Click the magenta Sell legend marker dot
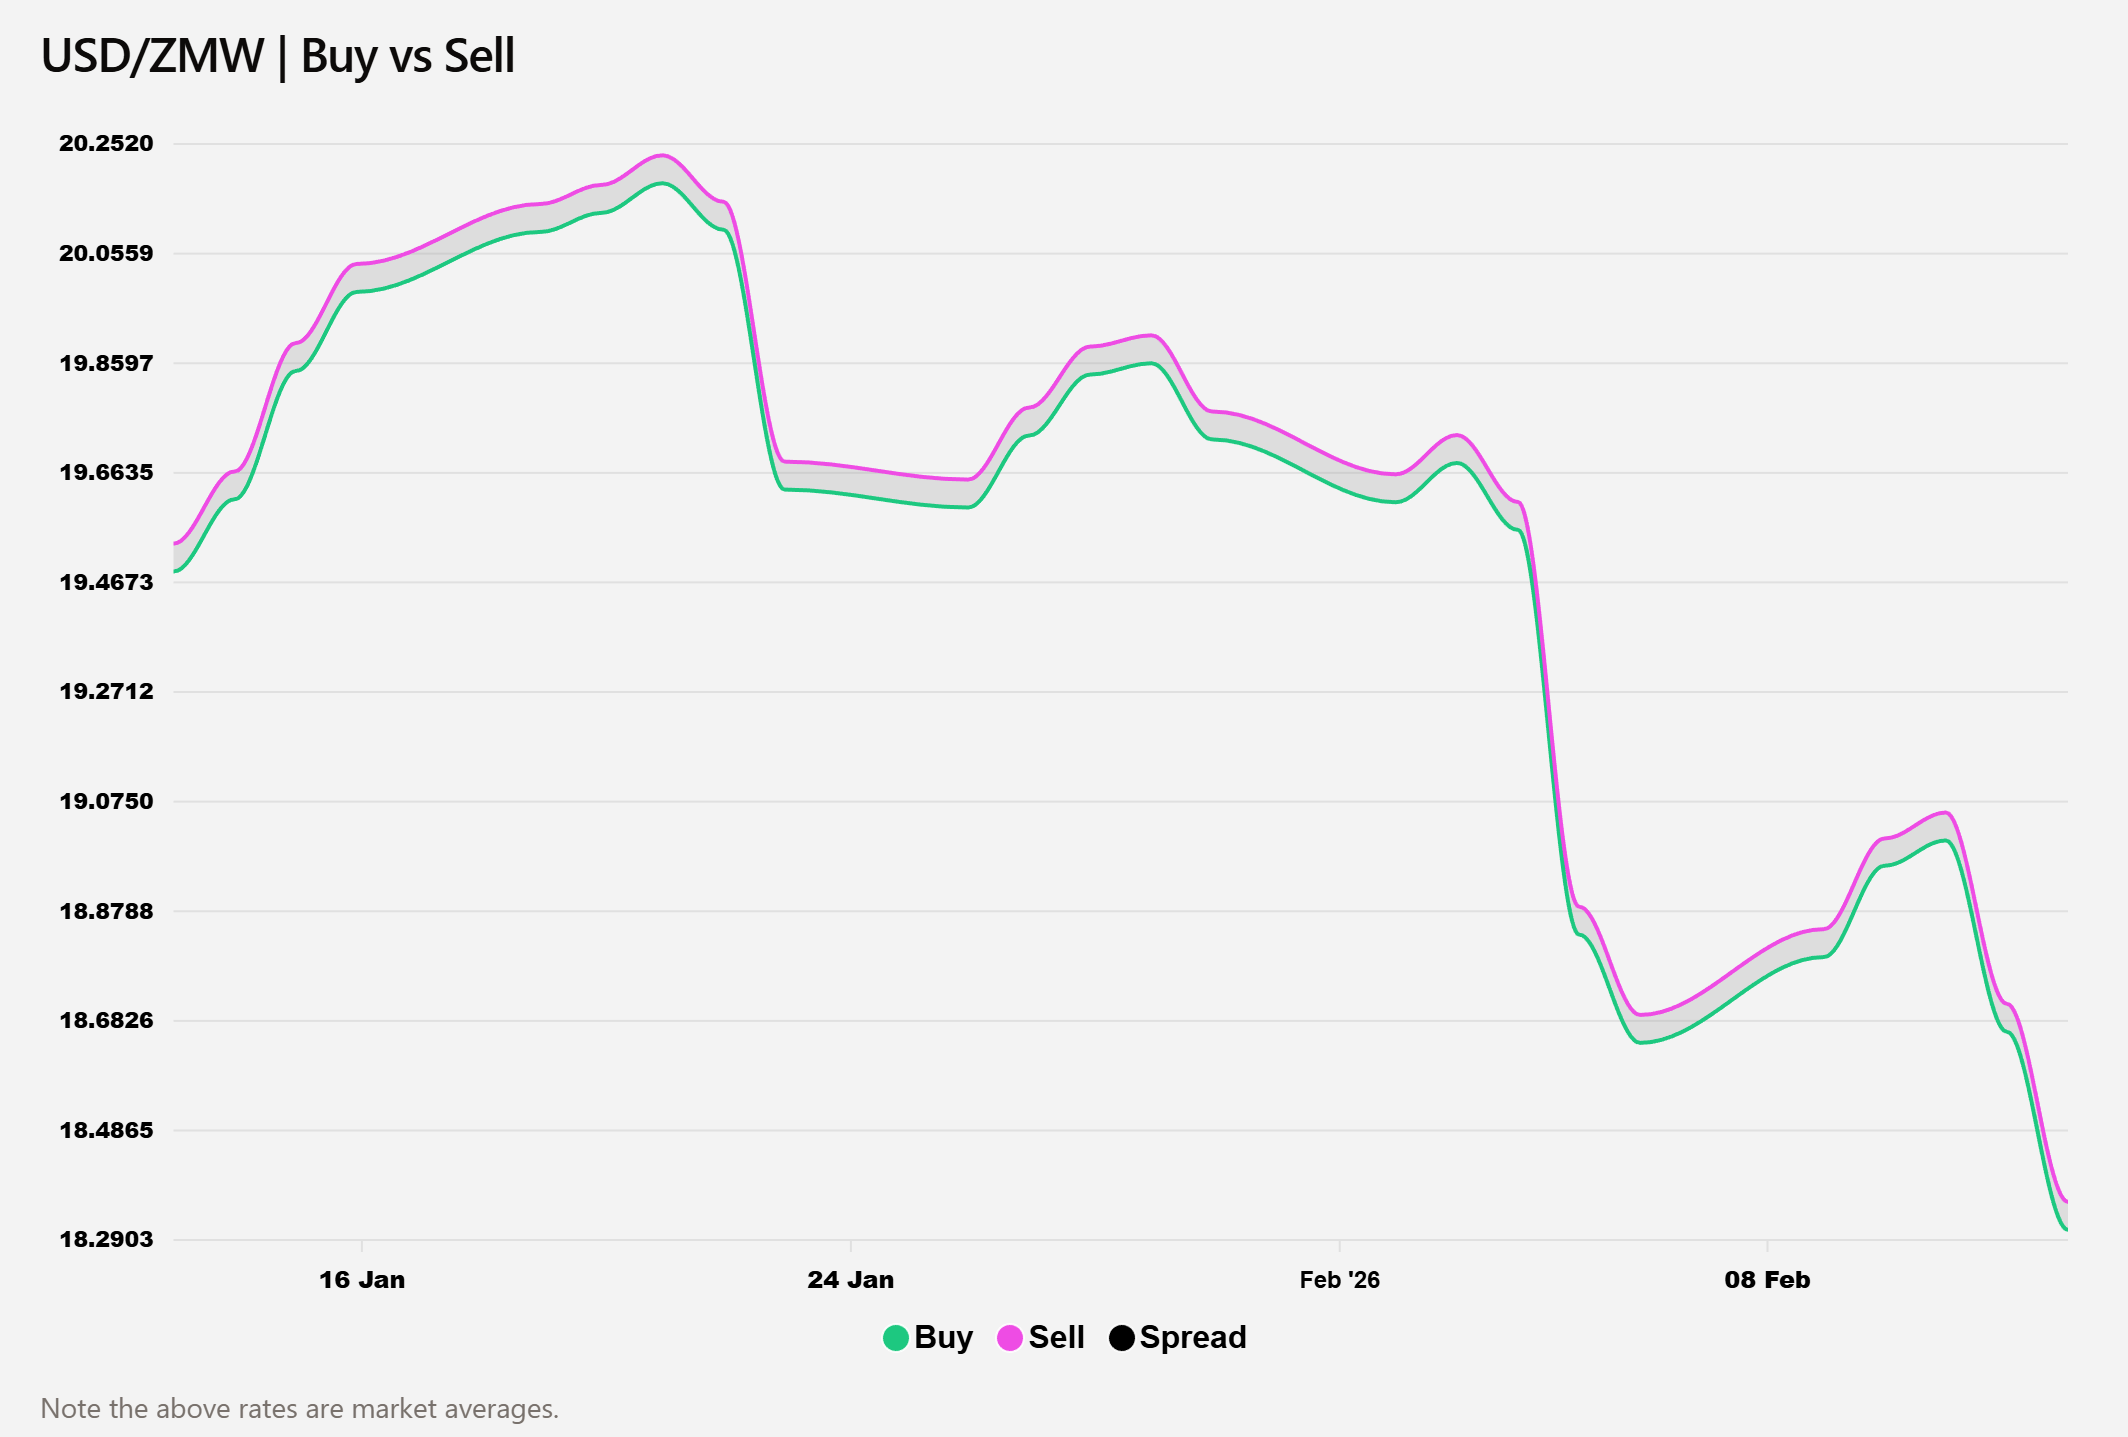Image resolution: width=2128 pixels, height=1437 pixels. pos(1010,1338)
